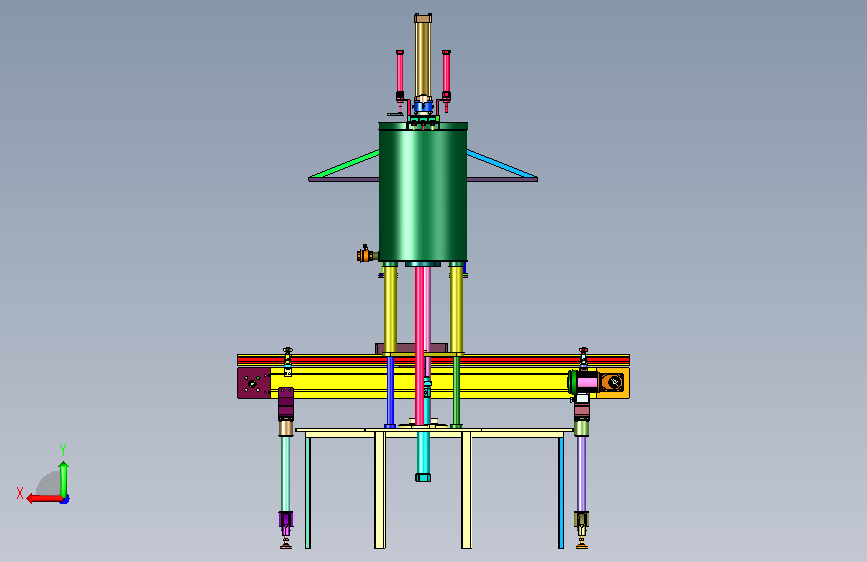Select the maroon end plate of the conveyor
The width and height of the screenshot is (867, 562).
(254, 383)
